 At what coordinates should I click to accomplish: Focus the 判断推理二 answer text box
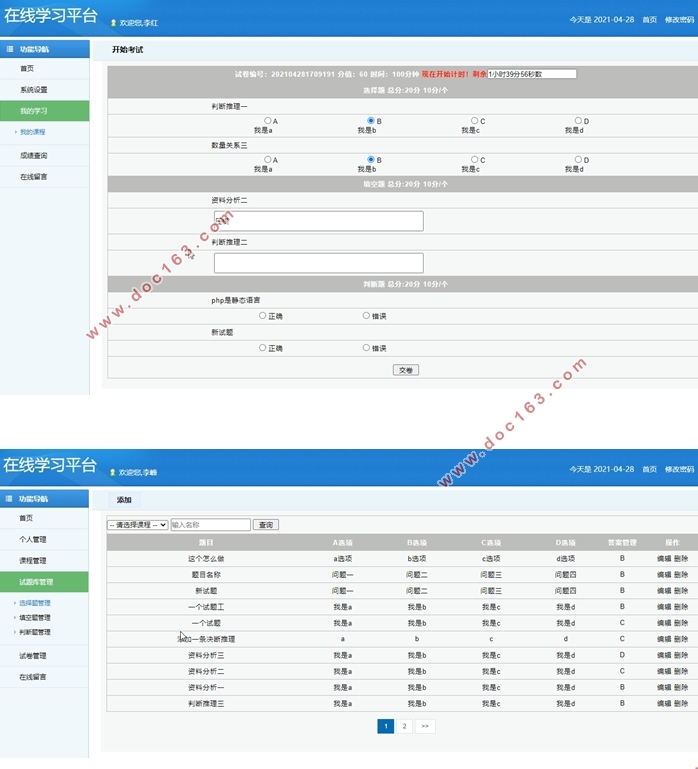[x=319, y=263]
